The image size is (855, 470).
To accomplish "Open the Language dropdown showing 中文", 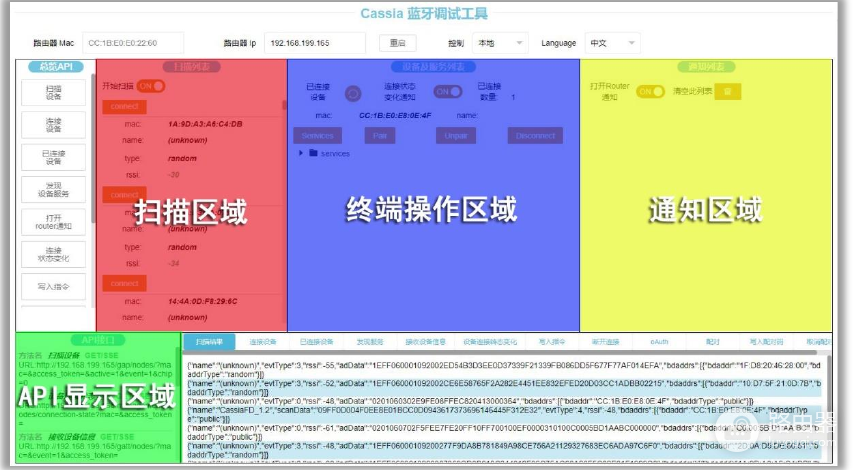I will (x=612, y=43).
